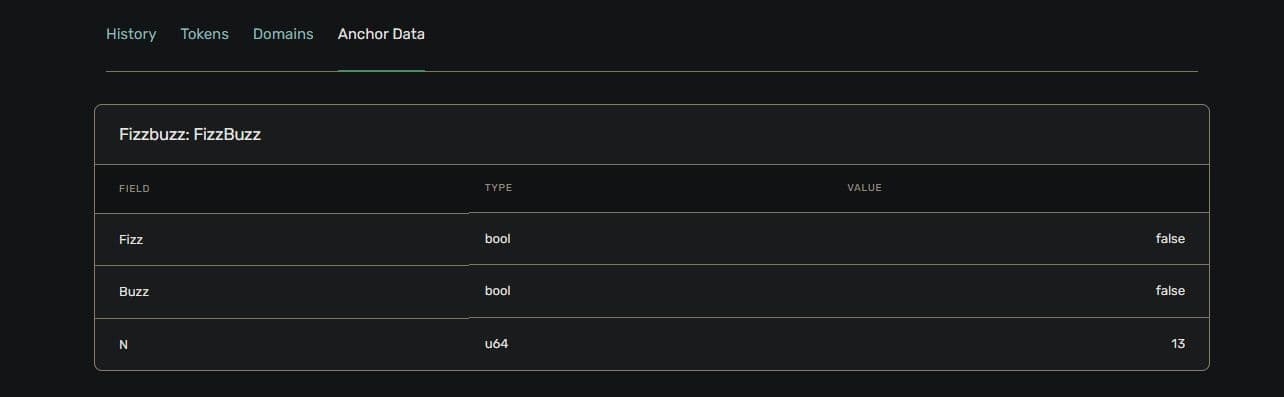Select the N field name
Screen dimensions: 1284x397
[124, 344]
